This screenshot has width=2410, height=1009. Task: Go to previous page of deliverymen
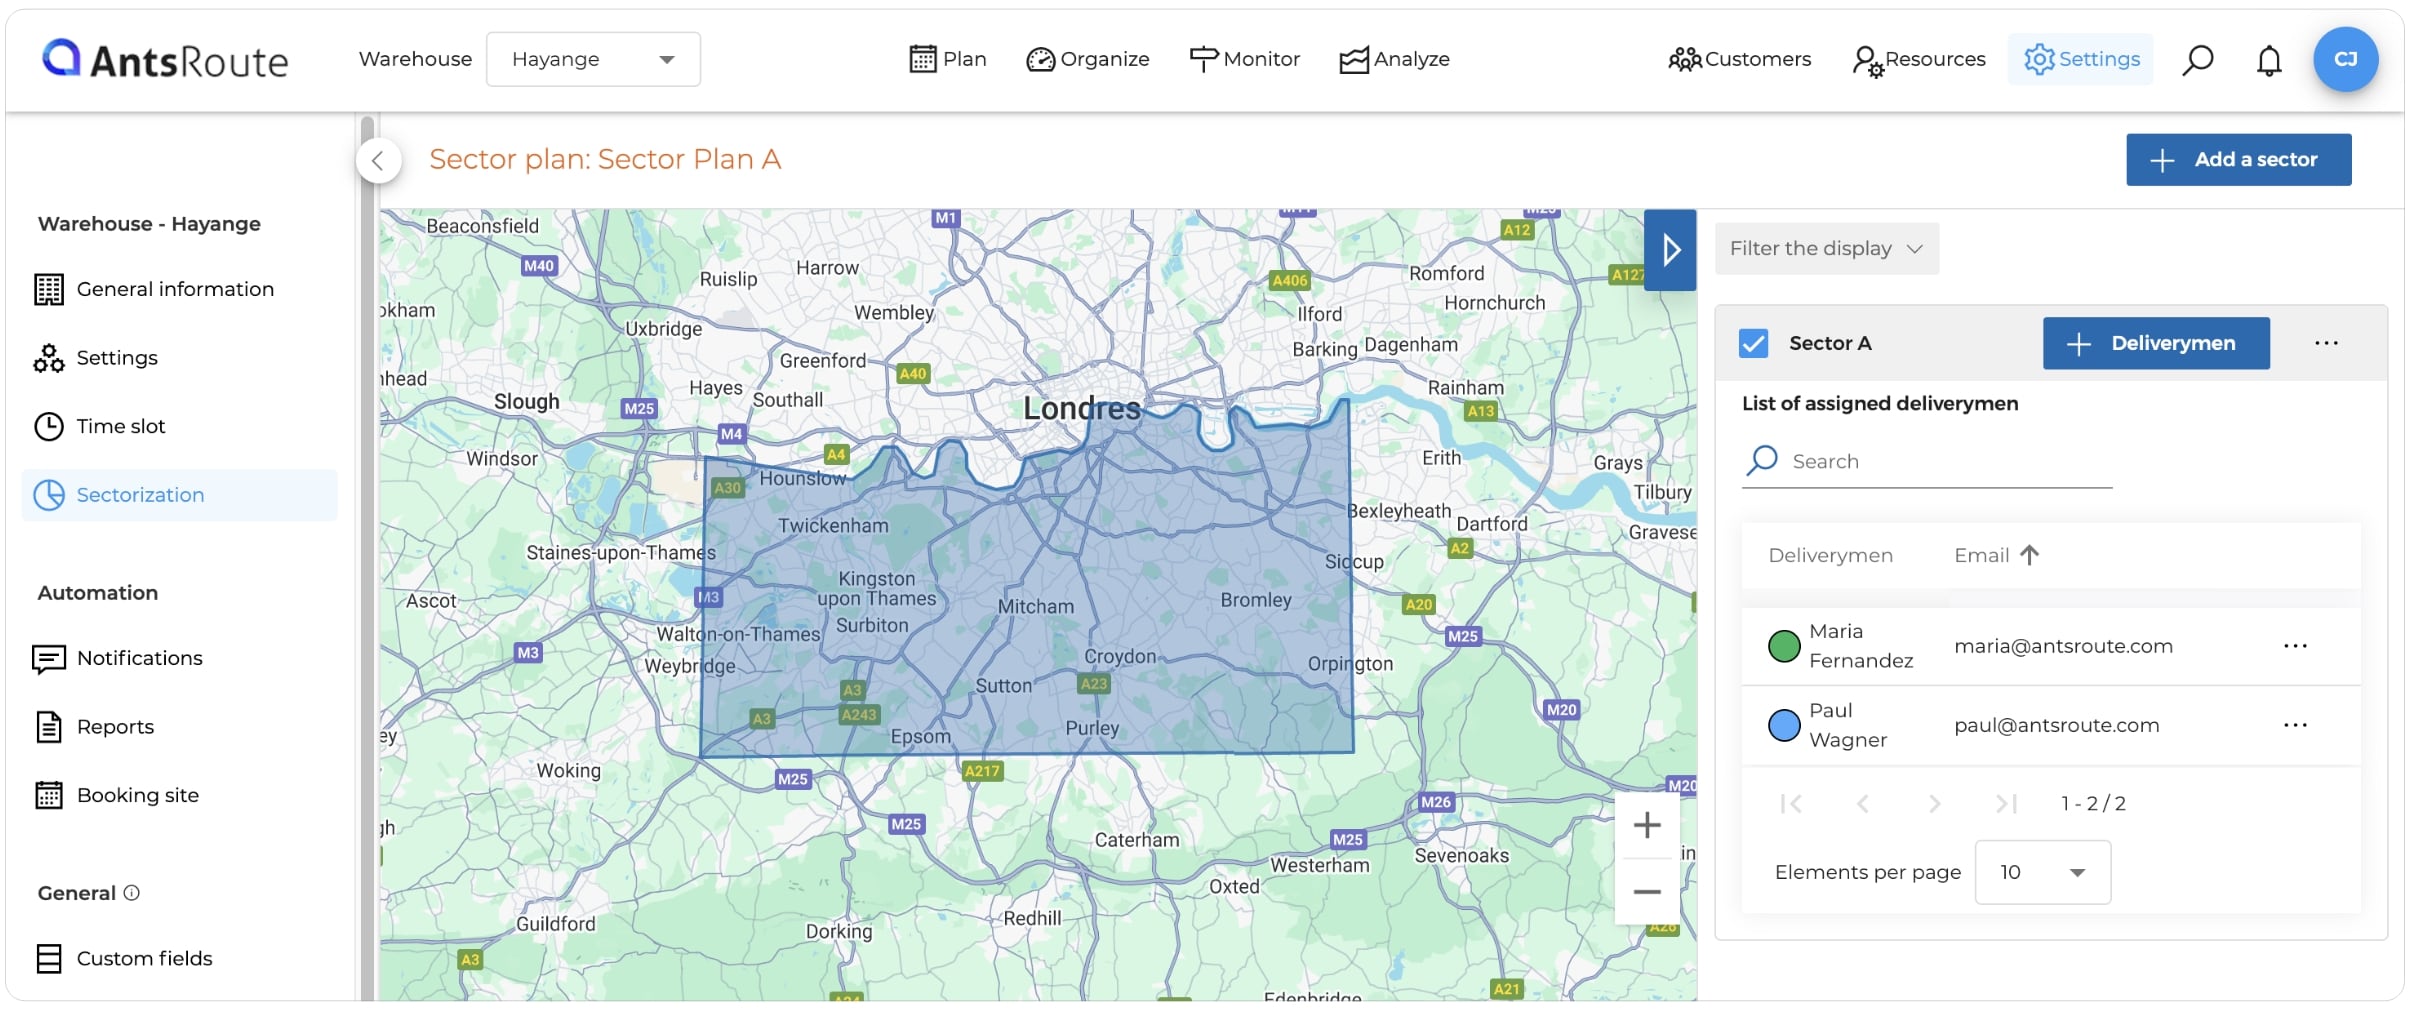click(1862, 803)
